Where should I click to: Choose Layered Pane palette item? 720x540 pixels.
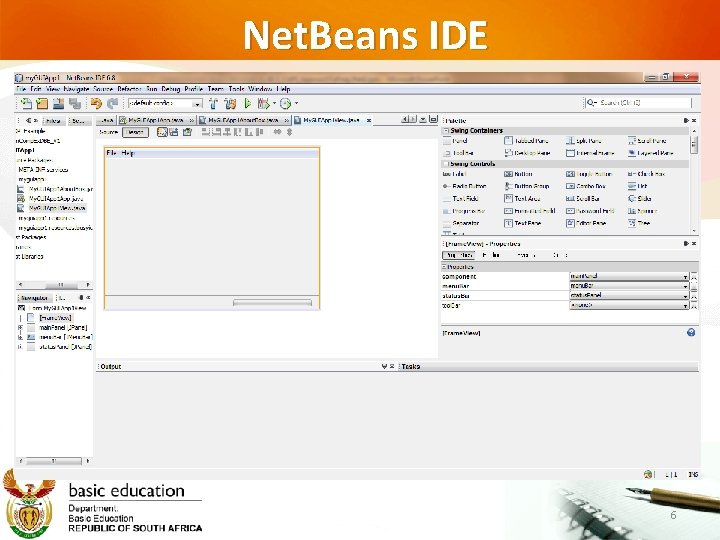(650, 152)
